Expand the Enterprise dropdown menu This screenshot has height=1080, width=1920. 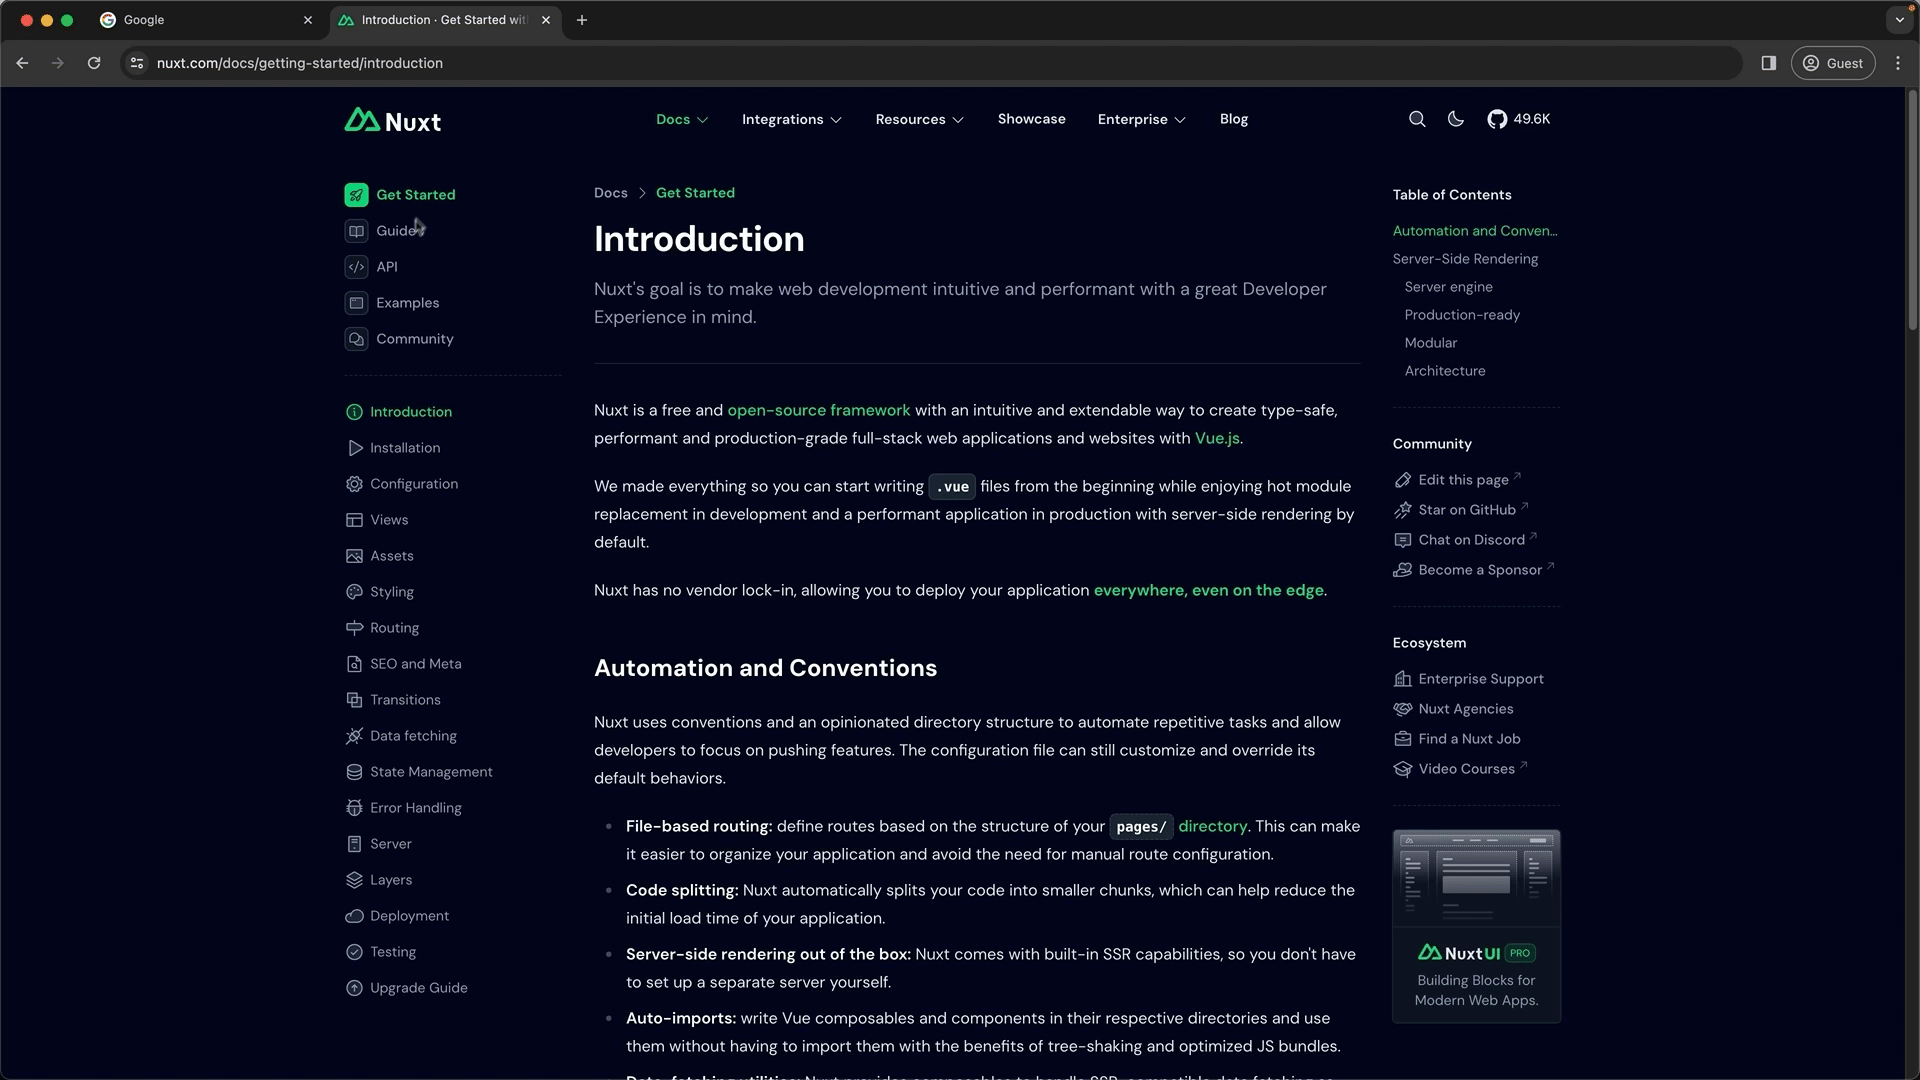tap(1142, 119)
